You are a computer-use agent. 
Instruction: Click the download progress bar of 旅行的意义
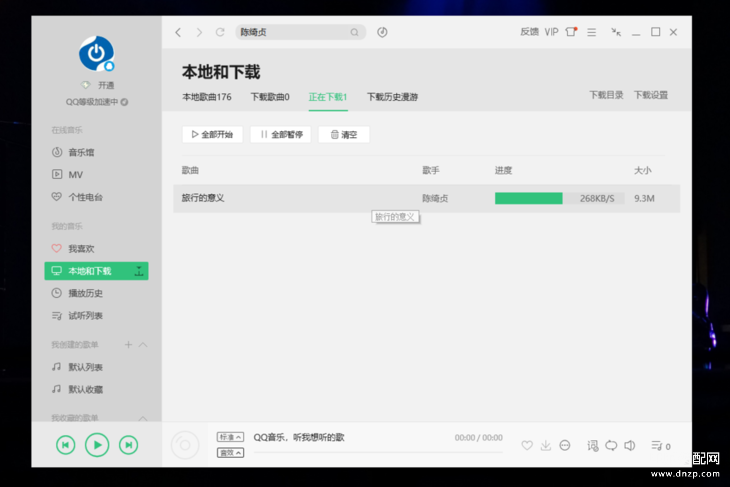pyautogui.click(x=560, y=198)
